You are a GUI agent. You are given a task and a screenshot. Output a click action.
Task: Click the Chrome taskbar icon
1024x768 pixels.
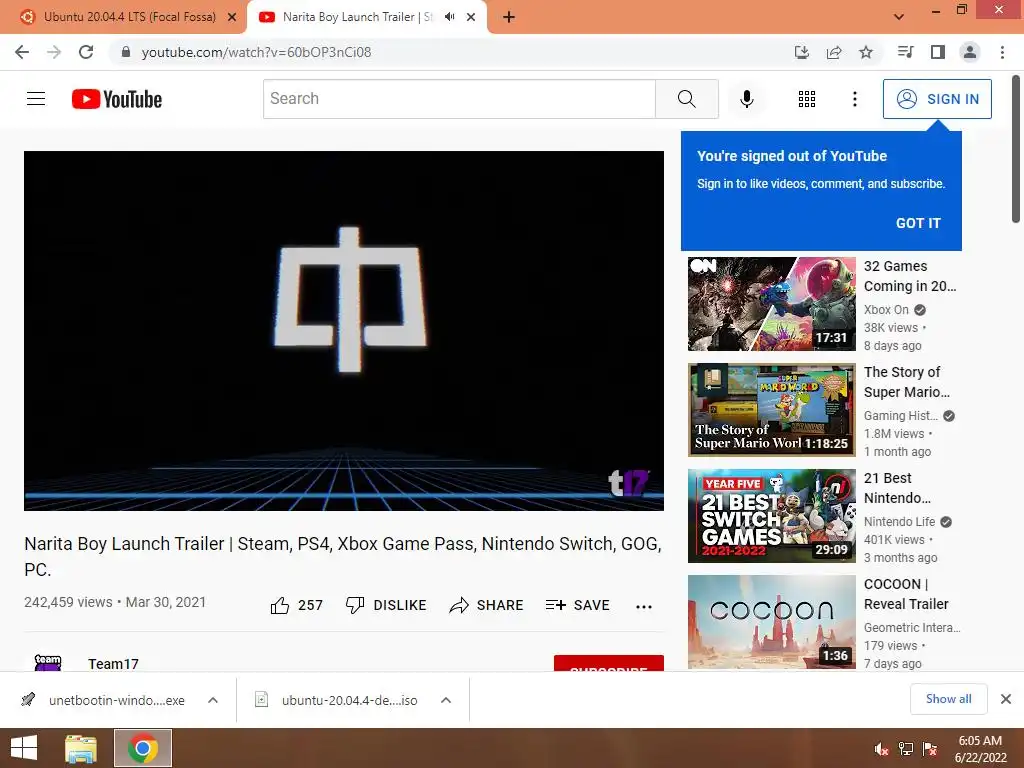(x=143, y=748)
